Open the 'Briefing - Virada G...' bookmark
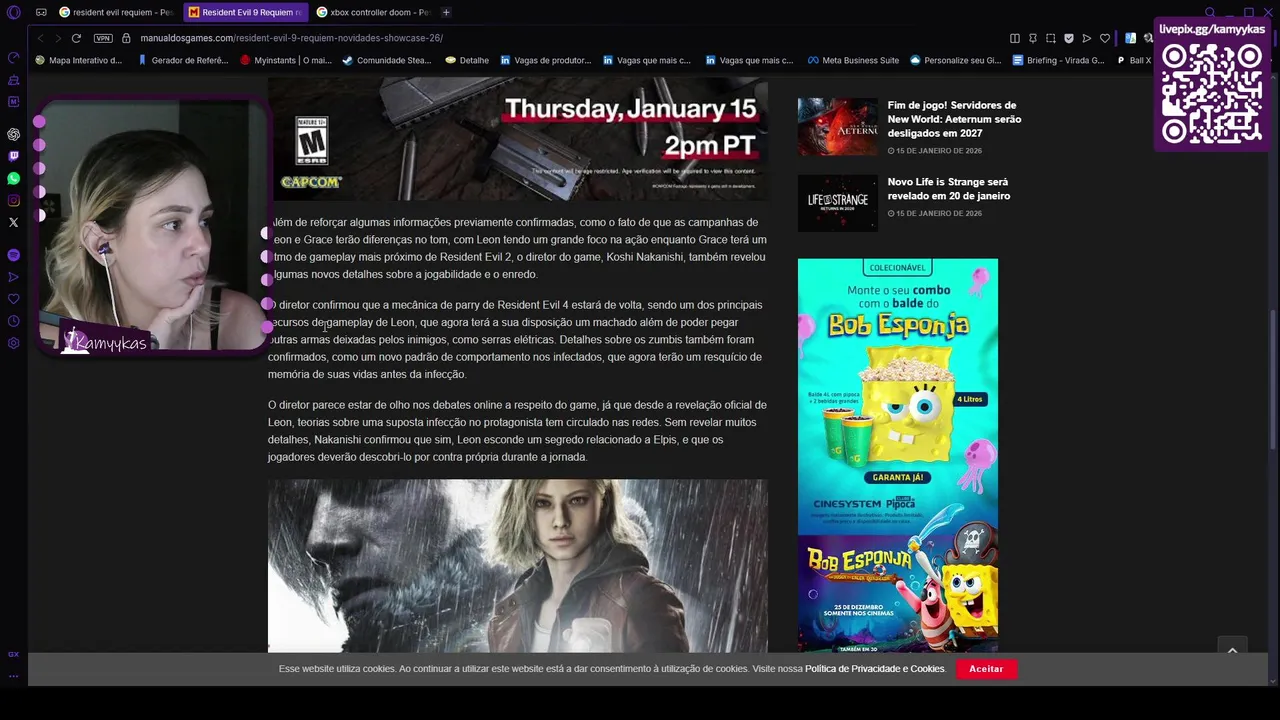Viewport: 1280px width, 720px height. click(x=1059, y=60)
